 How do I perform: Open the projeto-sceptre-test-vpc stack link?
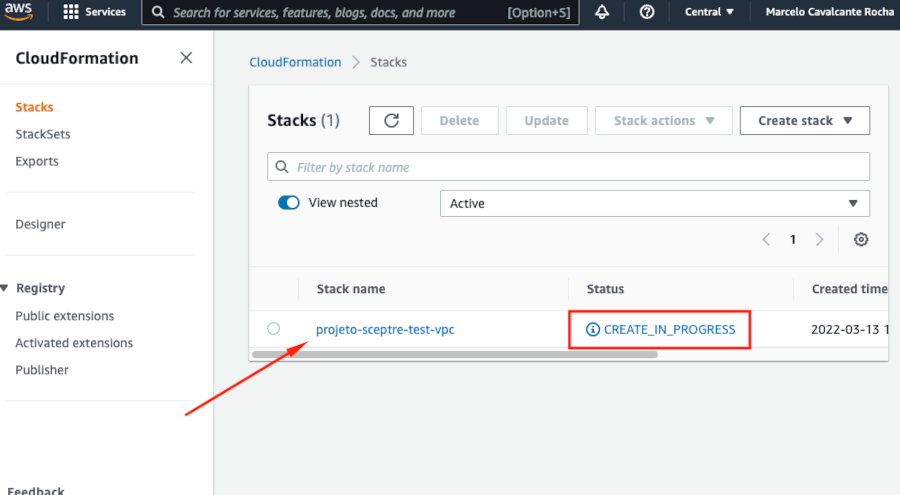click(x=385, y=329)
